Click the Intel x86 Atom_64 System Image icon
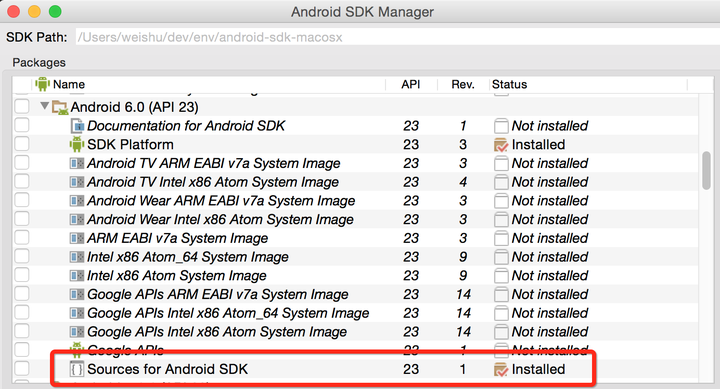The width and height of the screenshot is (720, 389). pyautogui.click(x=77, y=257)
